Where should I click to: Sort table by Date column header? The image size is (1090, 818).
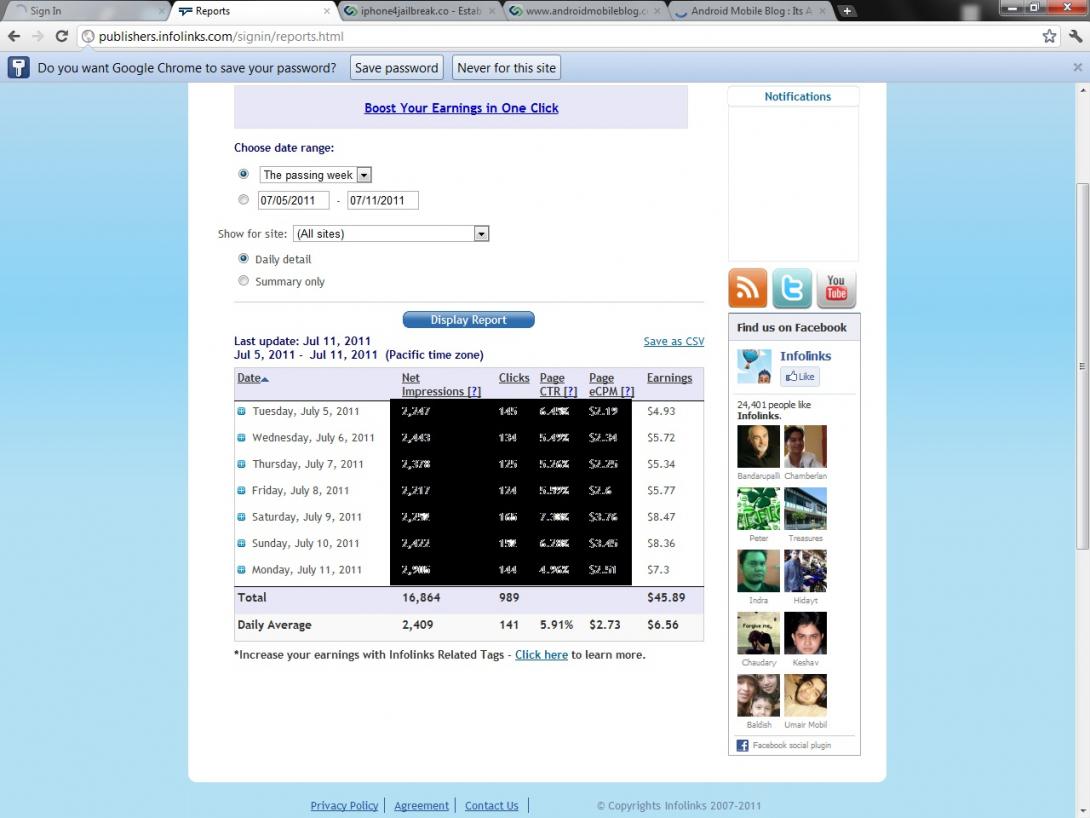(252, 378)
